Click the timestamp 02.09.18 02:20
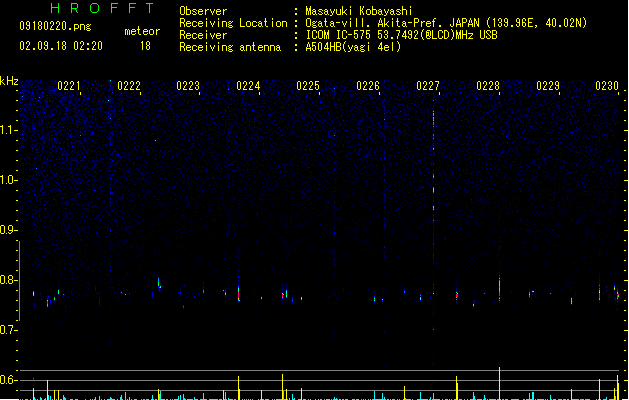Screen dimensions: 629x400 (61, 46)
